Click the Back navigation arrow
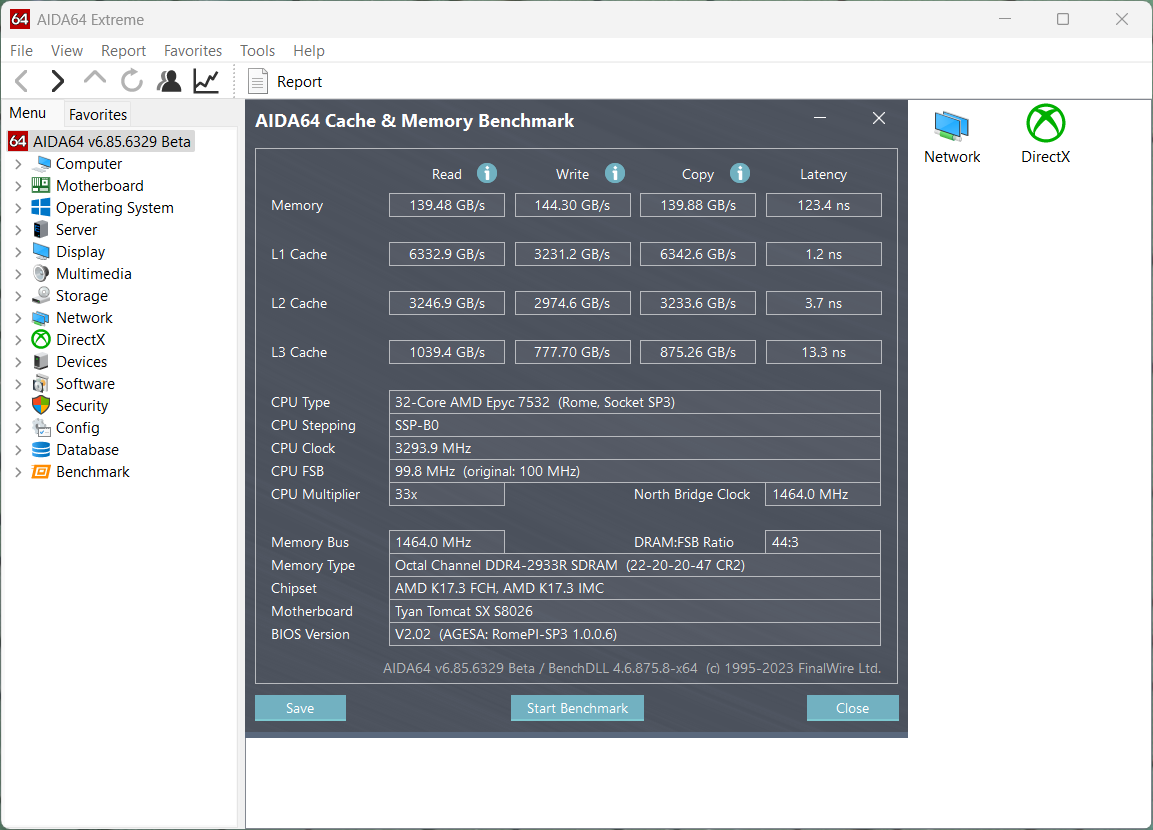Image resolution: width=1153 pixels, height=830 pixels. click(x=22, y=81)
